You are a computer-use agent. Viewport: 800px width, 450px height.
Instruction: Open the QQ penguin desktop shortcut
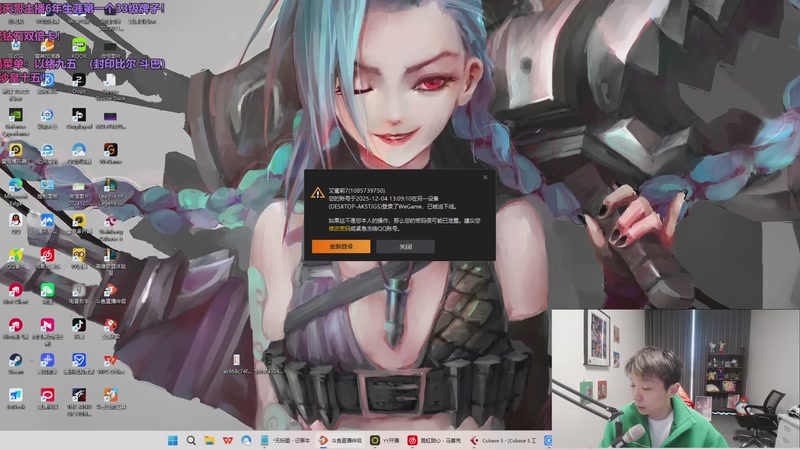click(x=15, y=222)
